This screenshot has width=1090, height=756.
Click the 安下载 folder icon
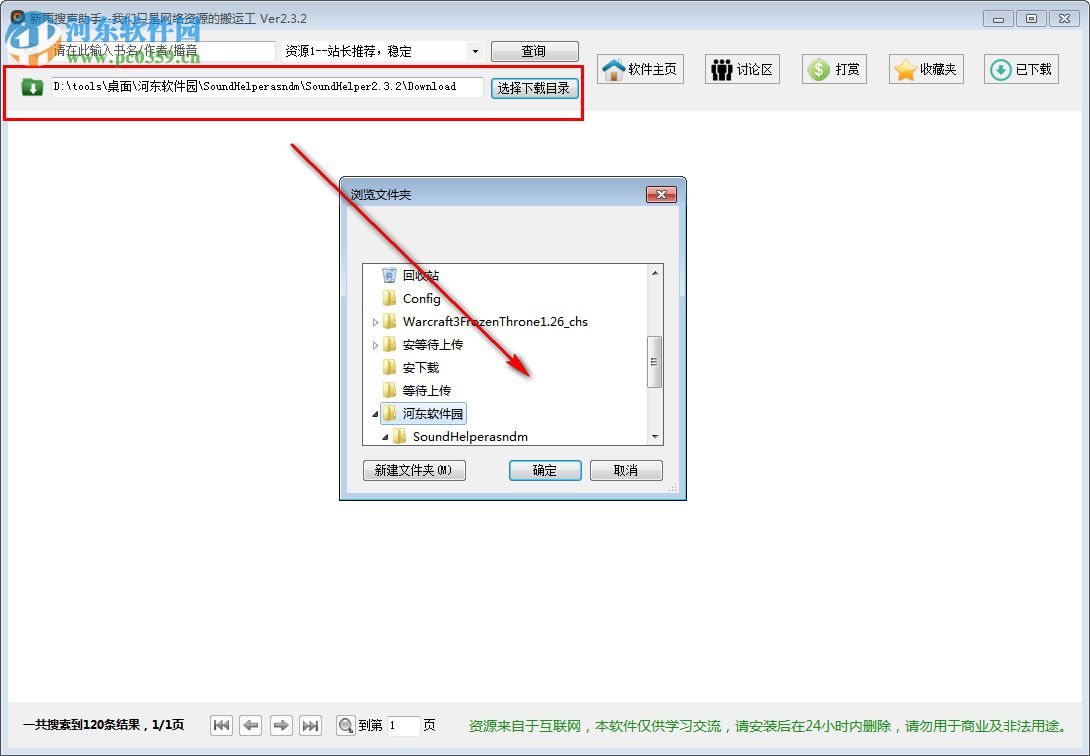389,367
